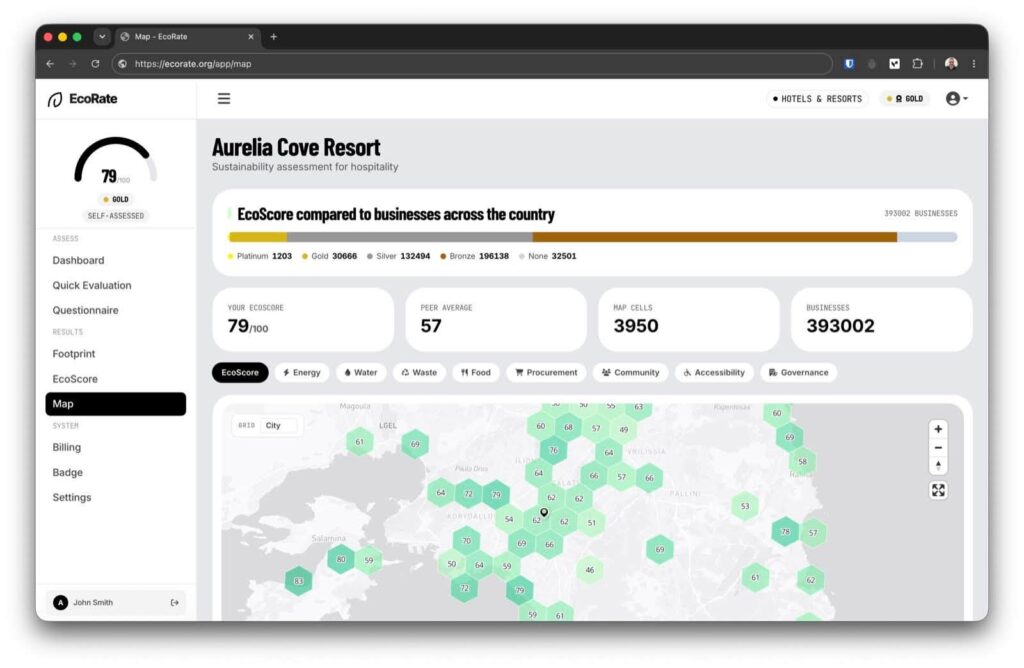Open the user account dropdown
1024x668 pixels.
[x=957, y=99]
